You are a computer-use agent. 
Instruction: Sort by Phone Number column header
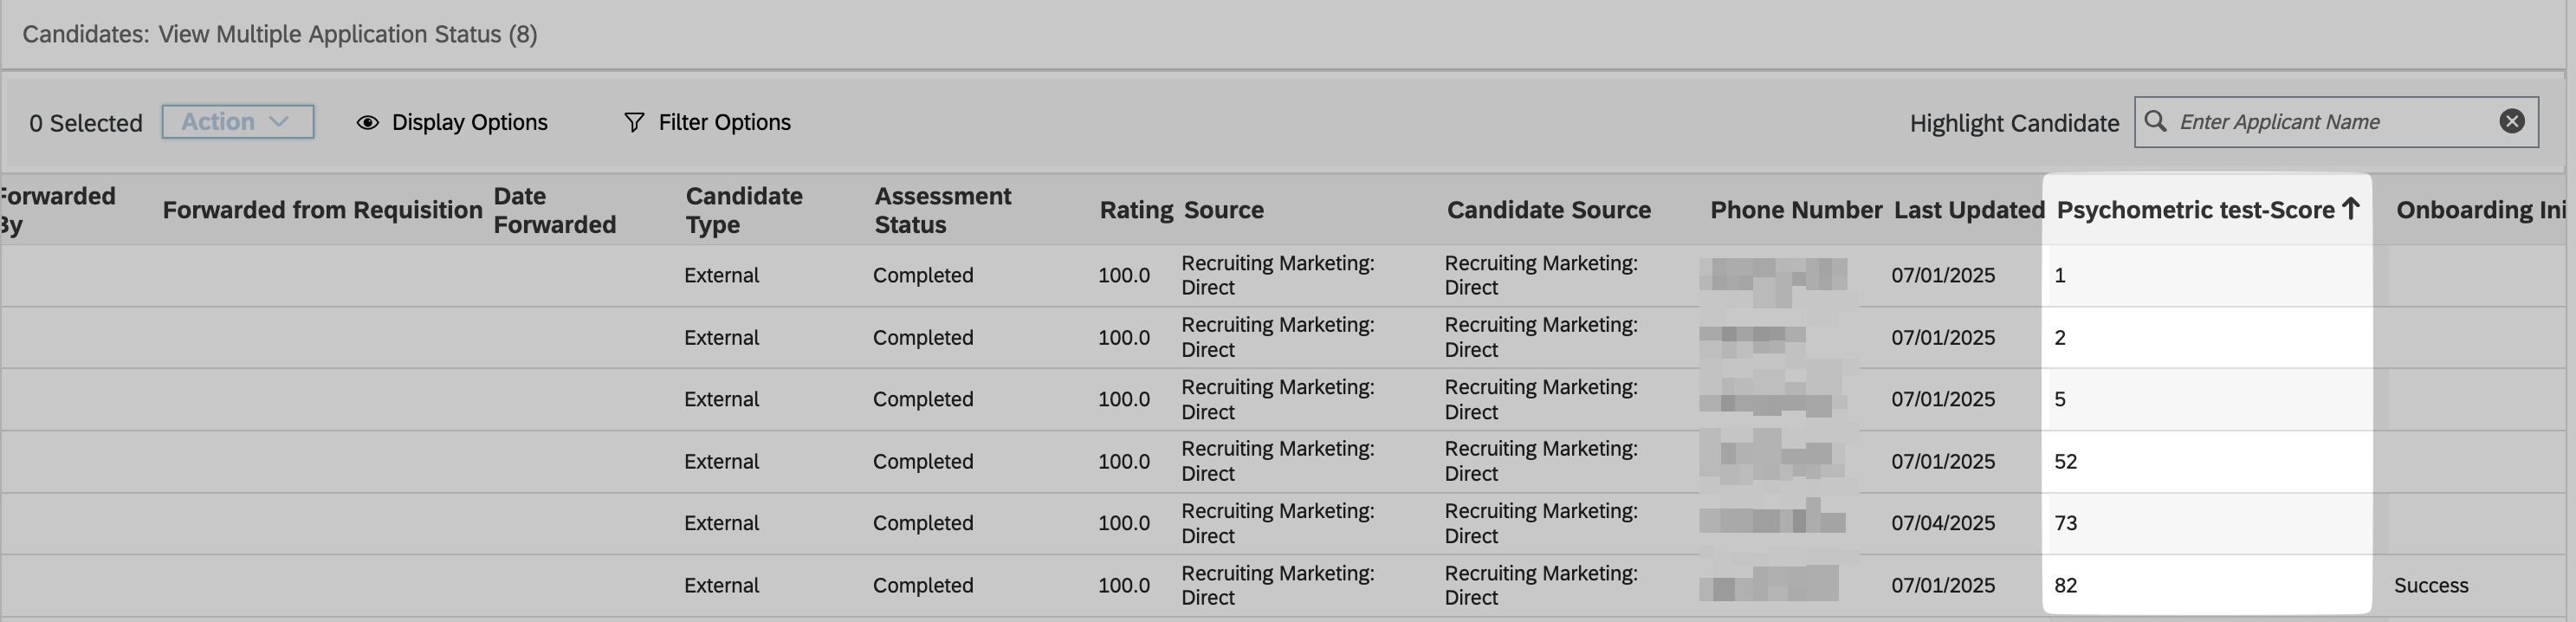(1795, 210)
